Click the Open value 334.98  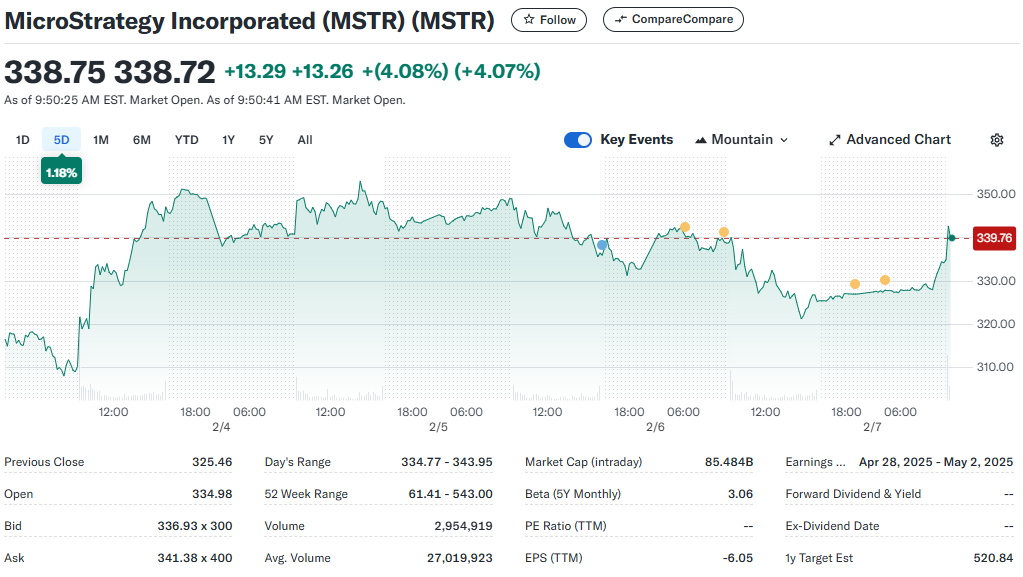[x=212, y=494]
